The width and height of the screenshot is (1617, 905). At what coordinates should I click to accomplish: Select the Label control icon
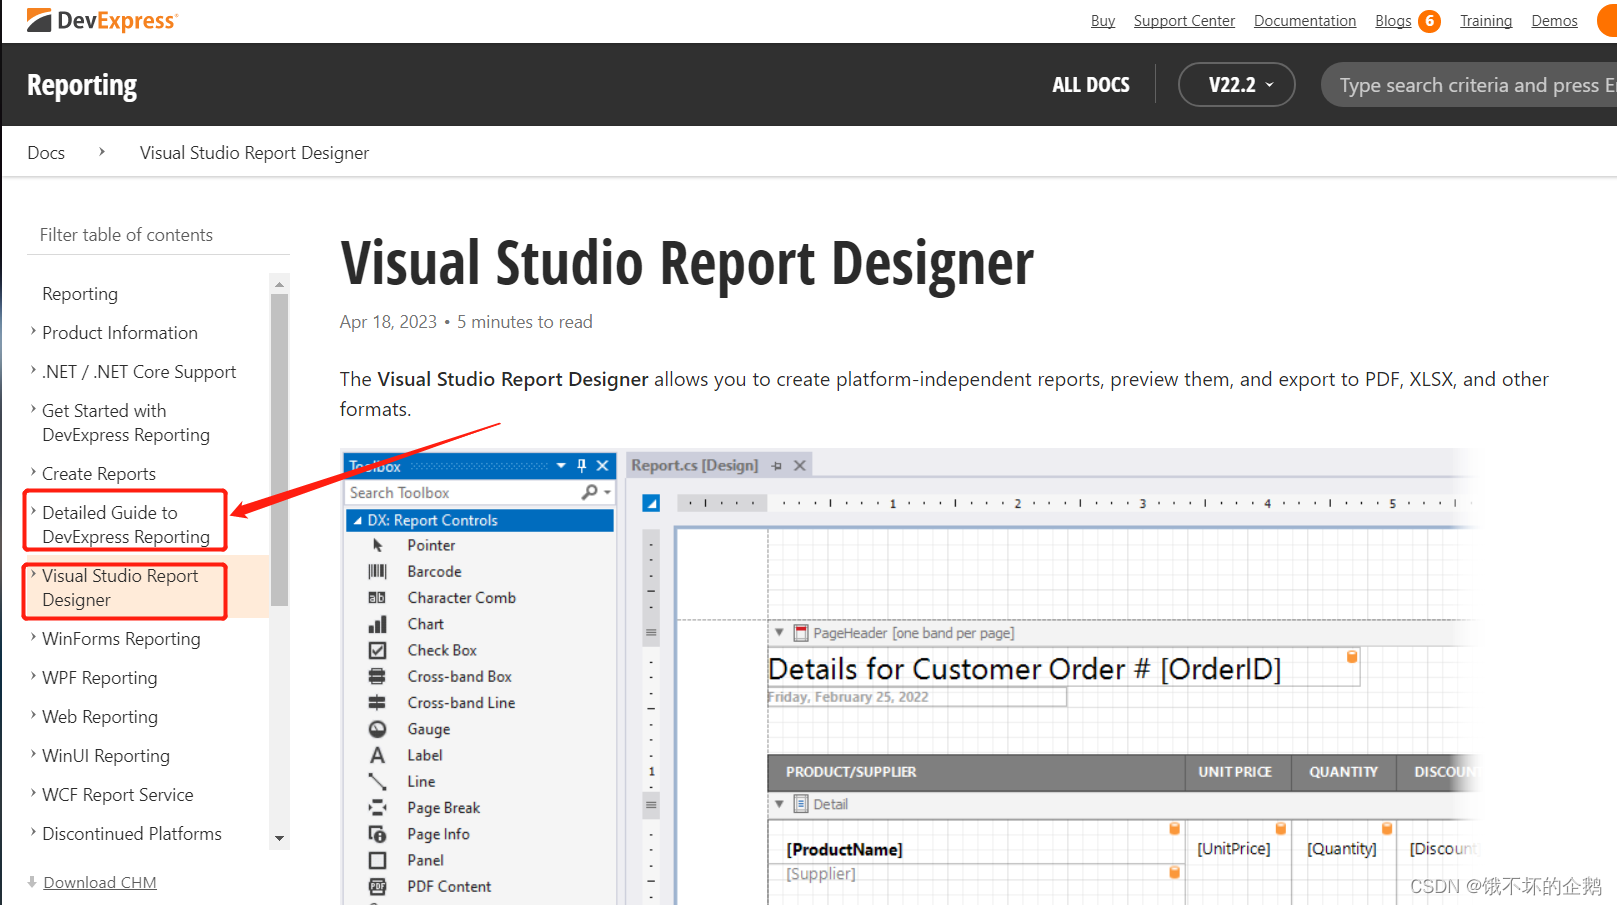click(378, 755)
